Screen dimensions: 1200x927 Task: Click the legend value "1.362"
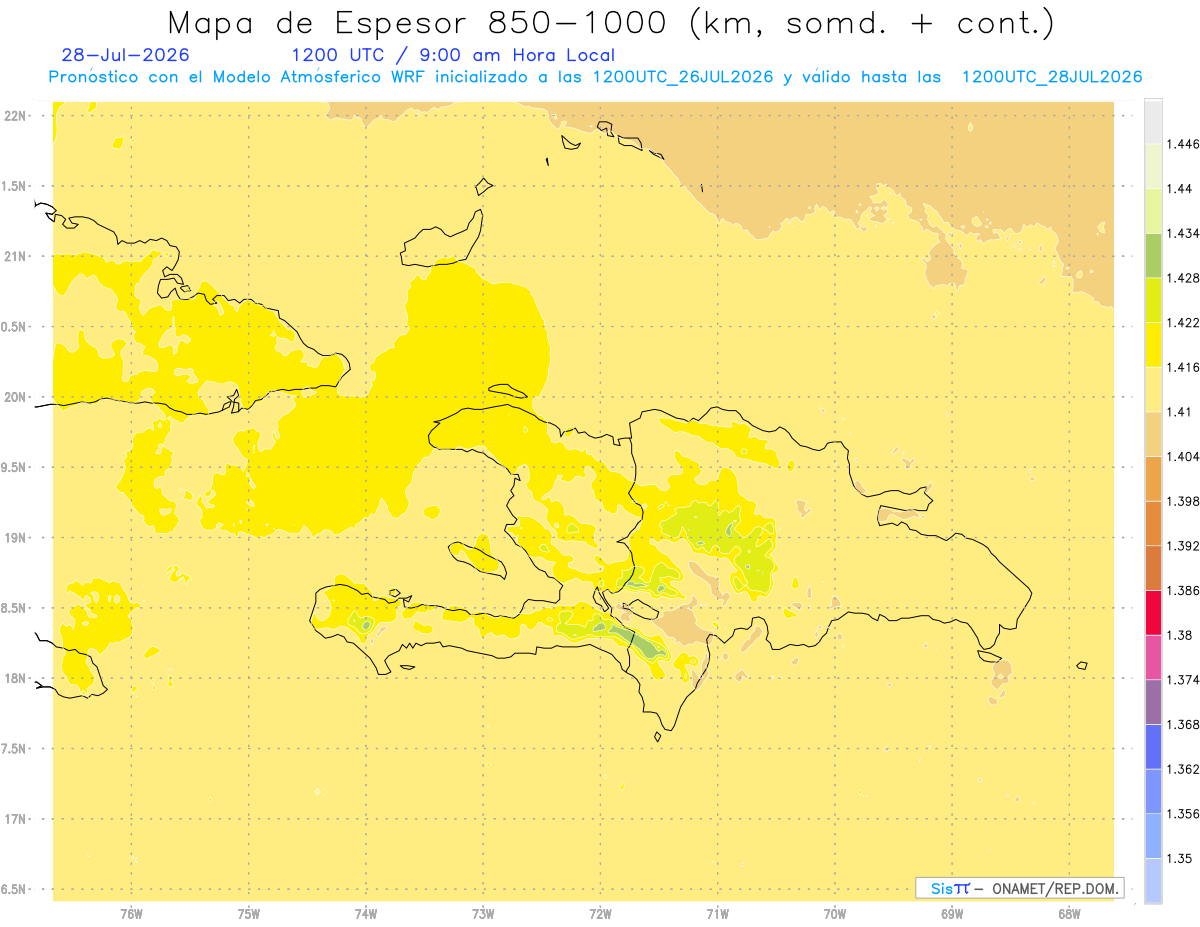[1183, 769]
